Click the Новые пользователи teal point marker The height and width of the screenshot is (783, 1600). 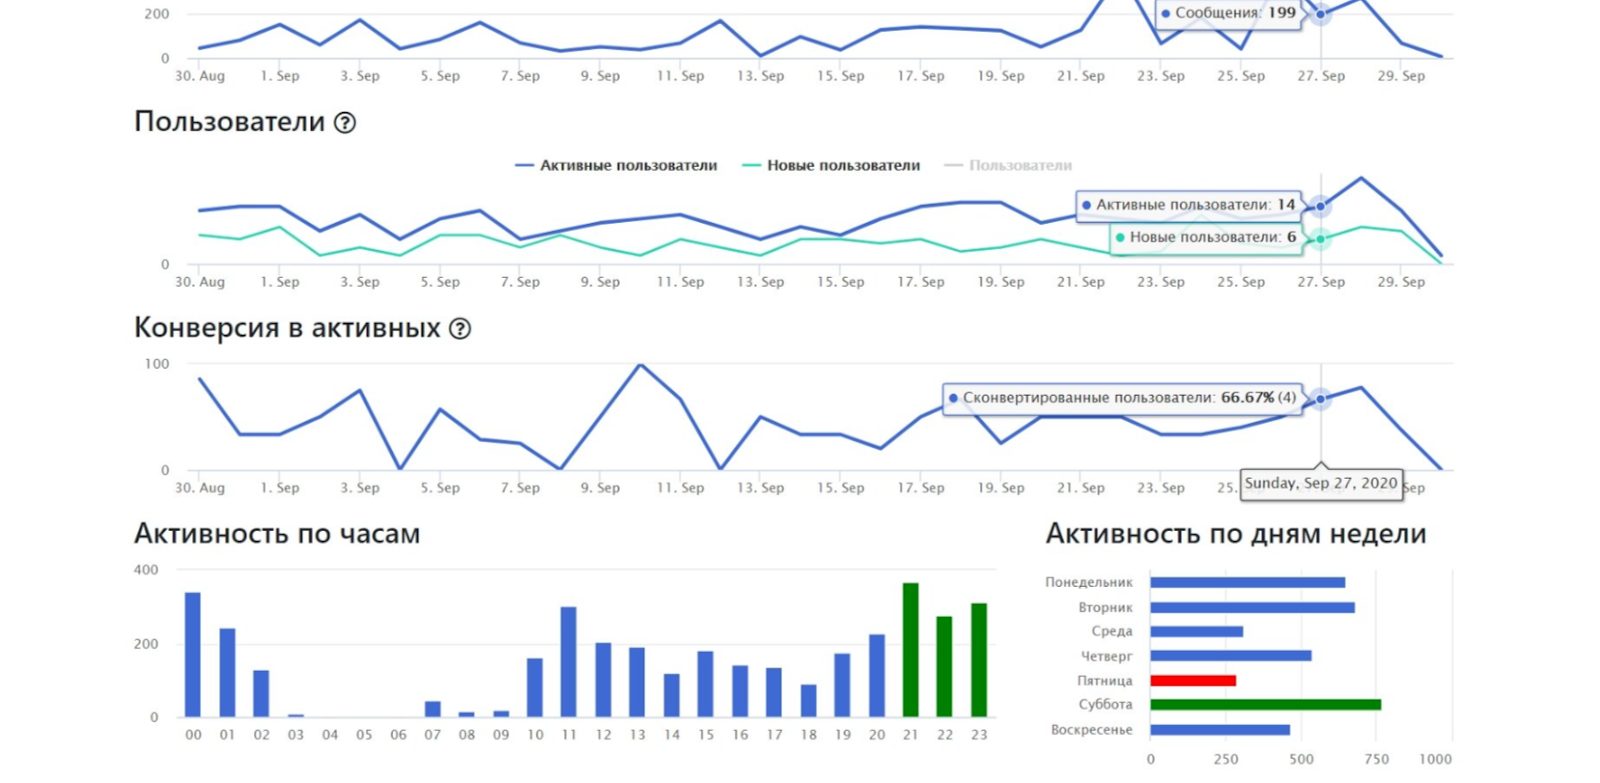1321,239
